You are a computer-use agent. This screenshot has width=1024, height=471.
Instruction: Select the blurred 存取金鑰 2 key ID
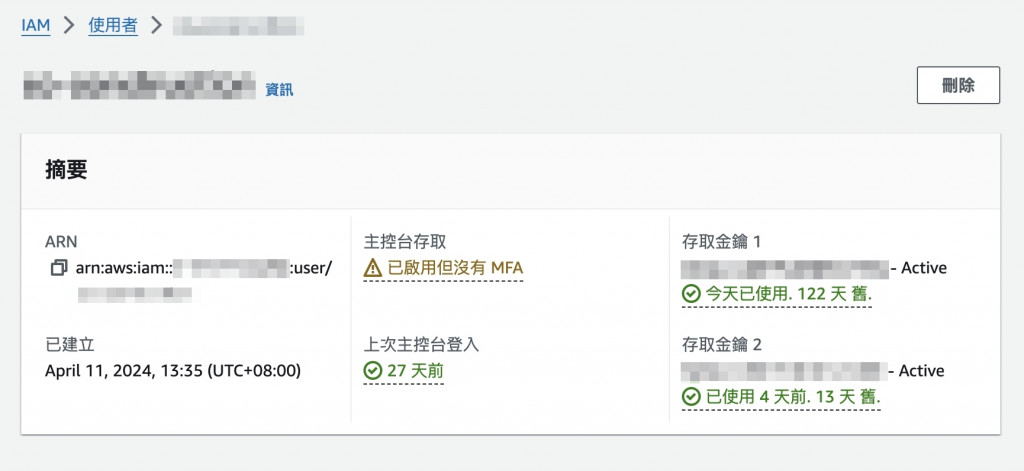tap(783, 371)
